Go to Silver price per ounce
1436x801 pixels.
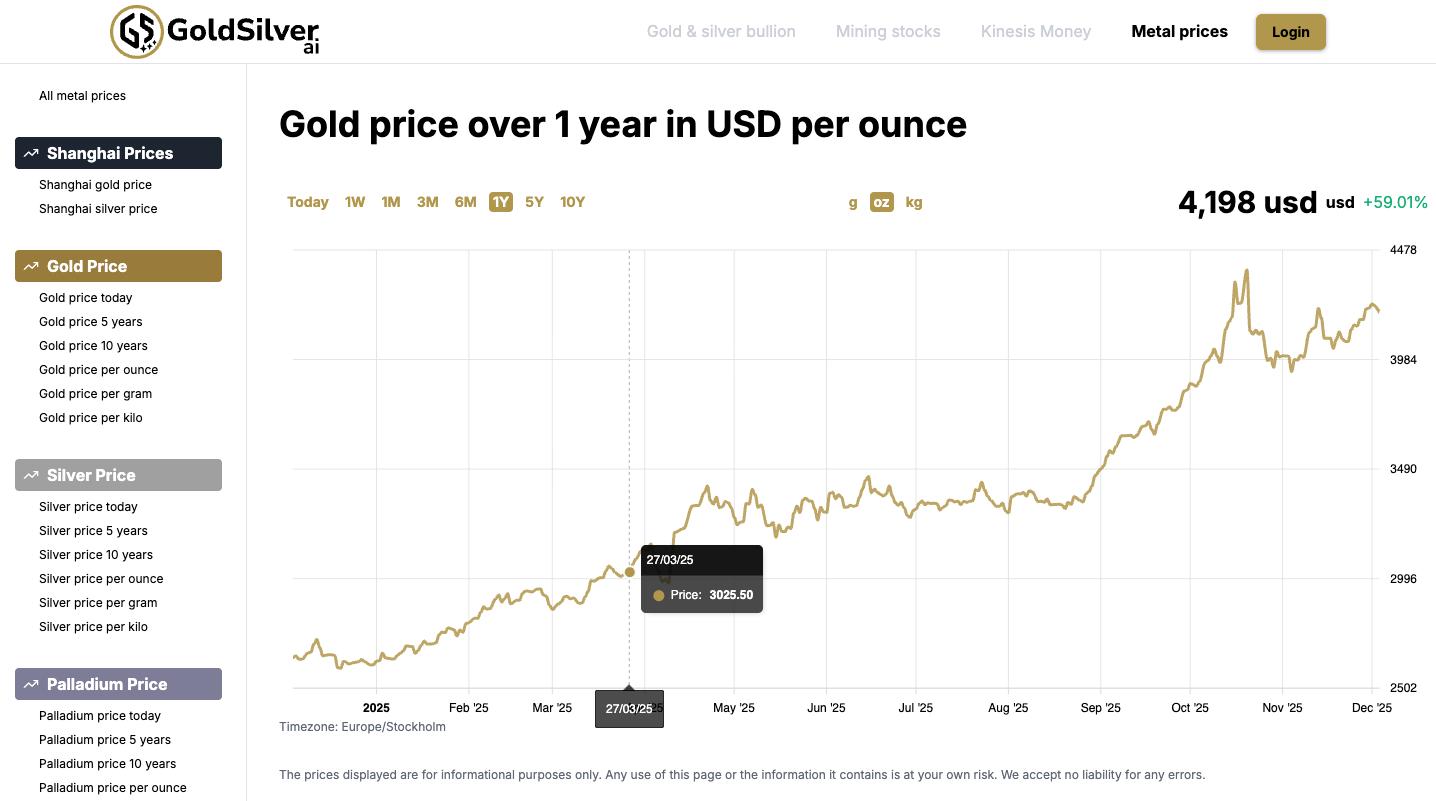(x=101, y=579)
